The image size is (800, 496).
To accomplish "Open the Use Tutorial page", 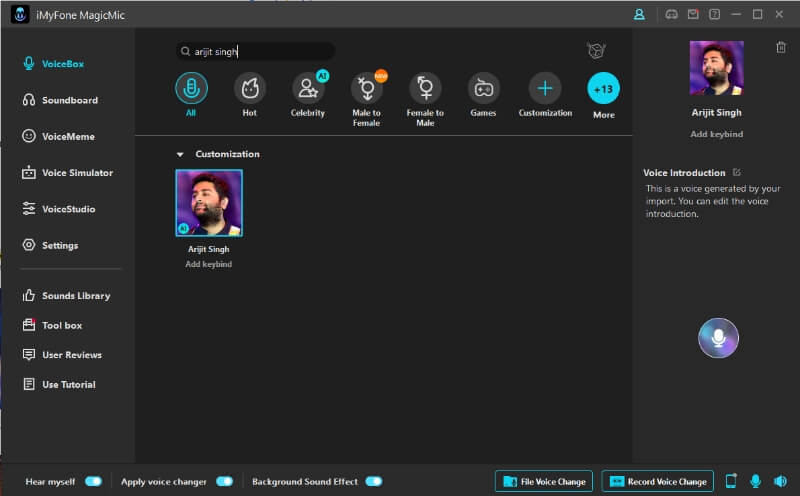I will point(59,384).
